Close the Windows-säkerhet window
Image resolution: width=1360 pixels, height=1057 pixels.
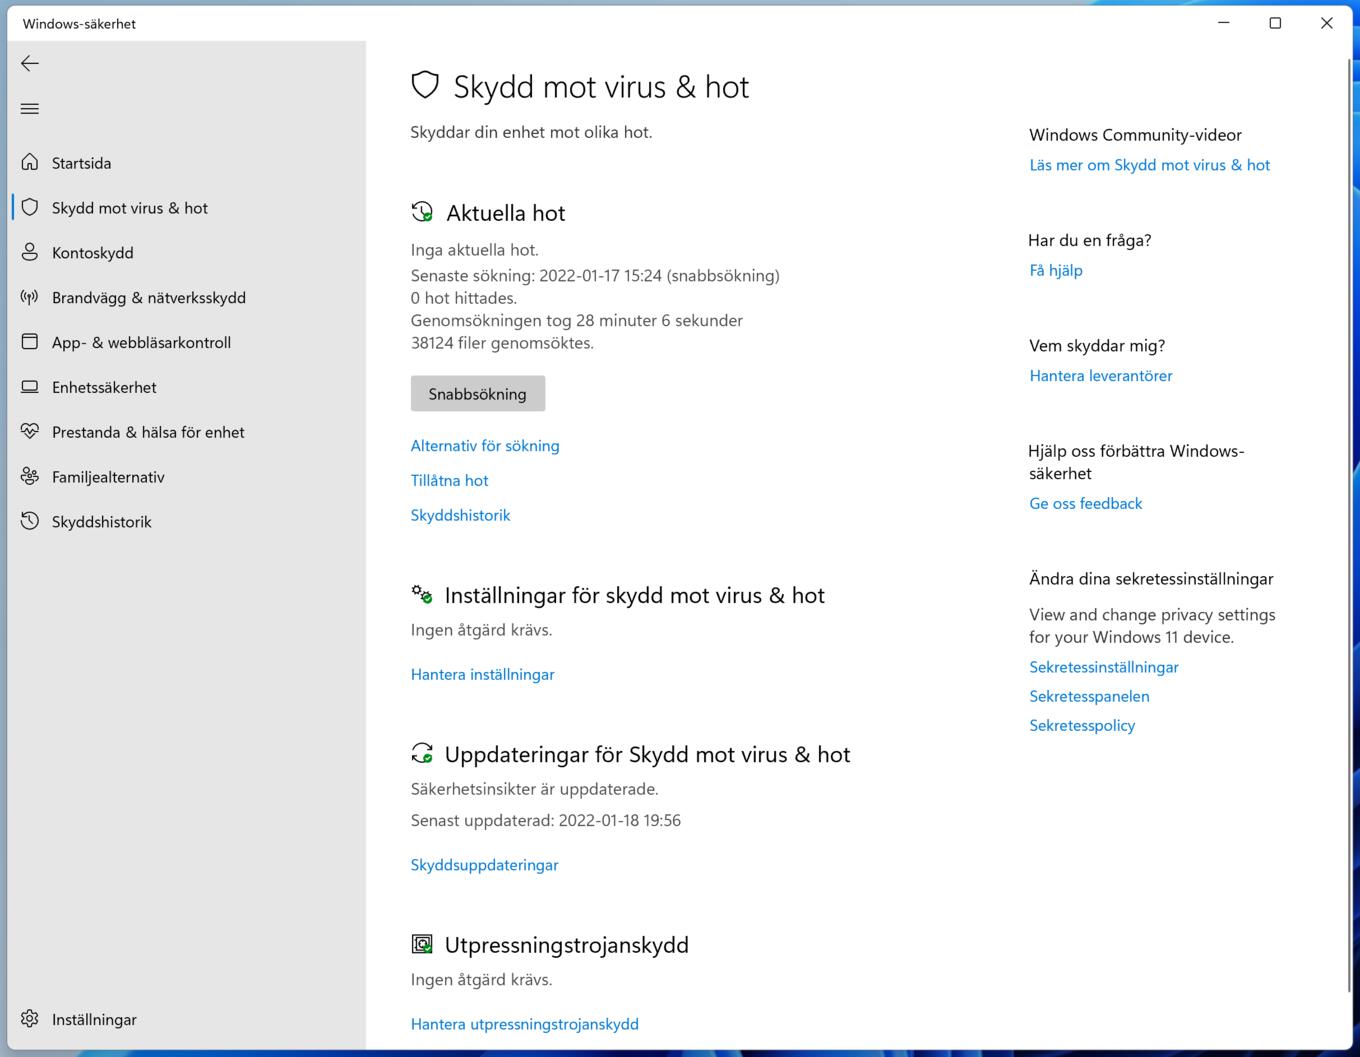point(1327,23)
